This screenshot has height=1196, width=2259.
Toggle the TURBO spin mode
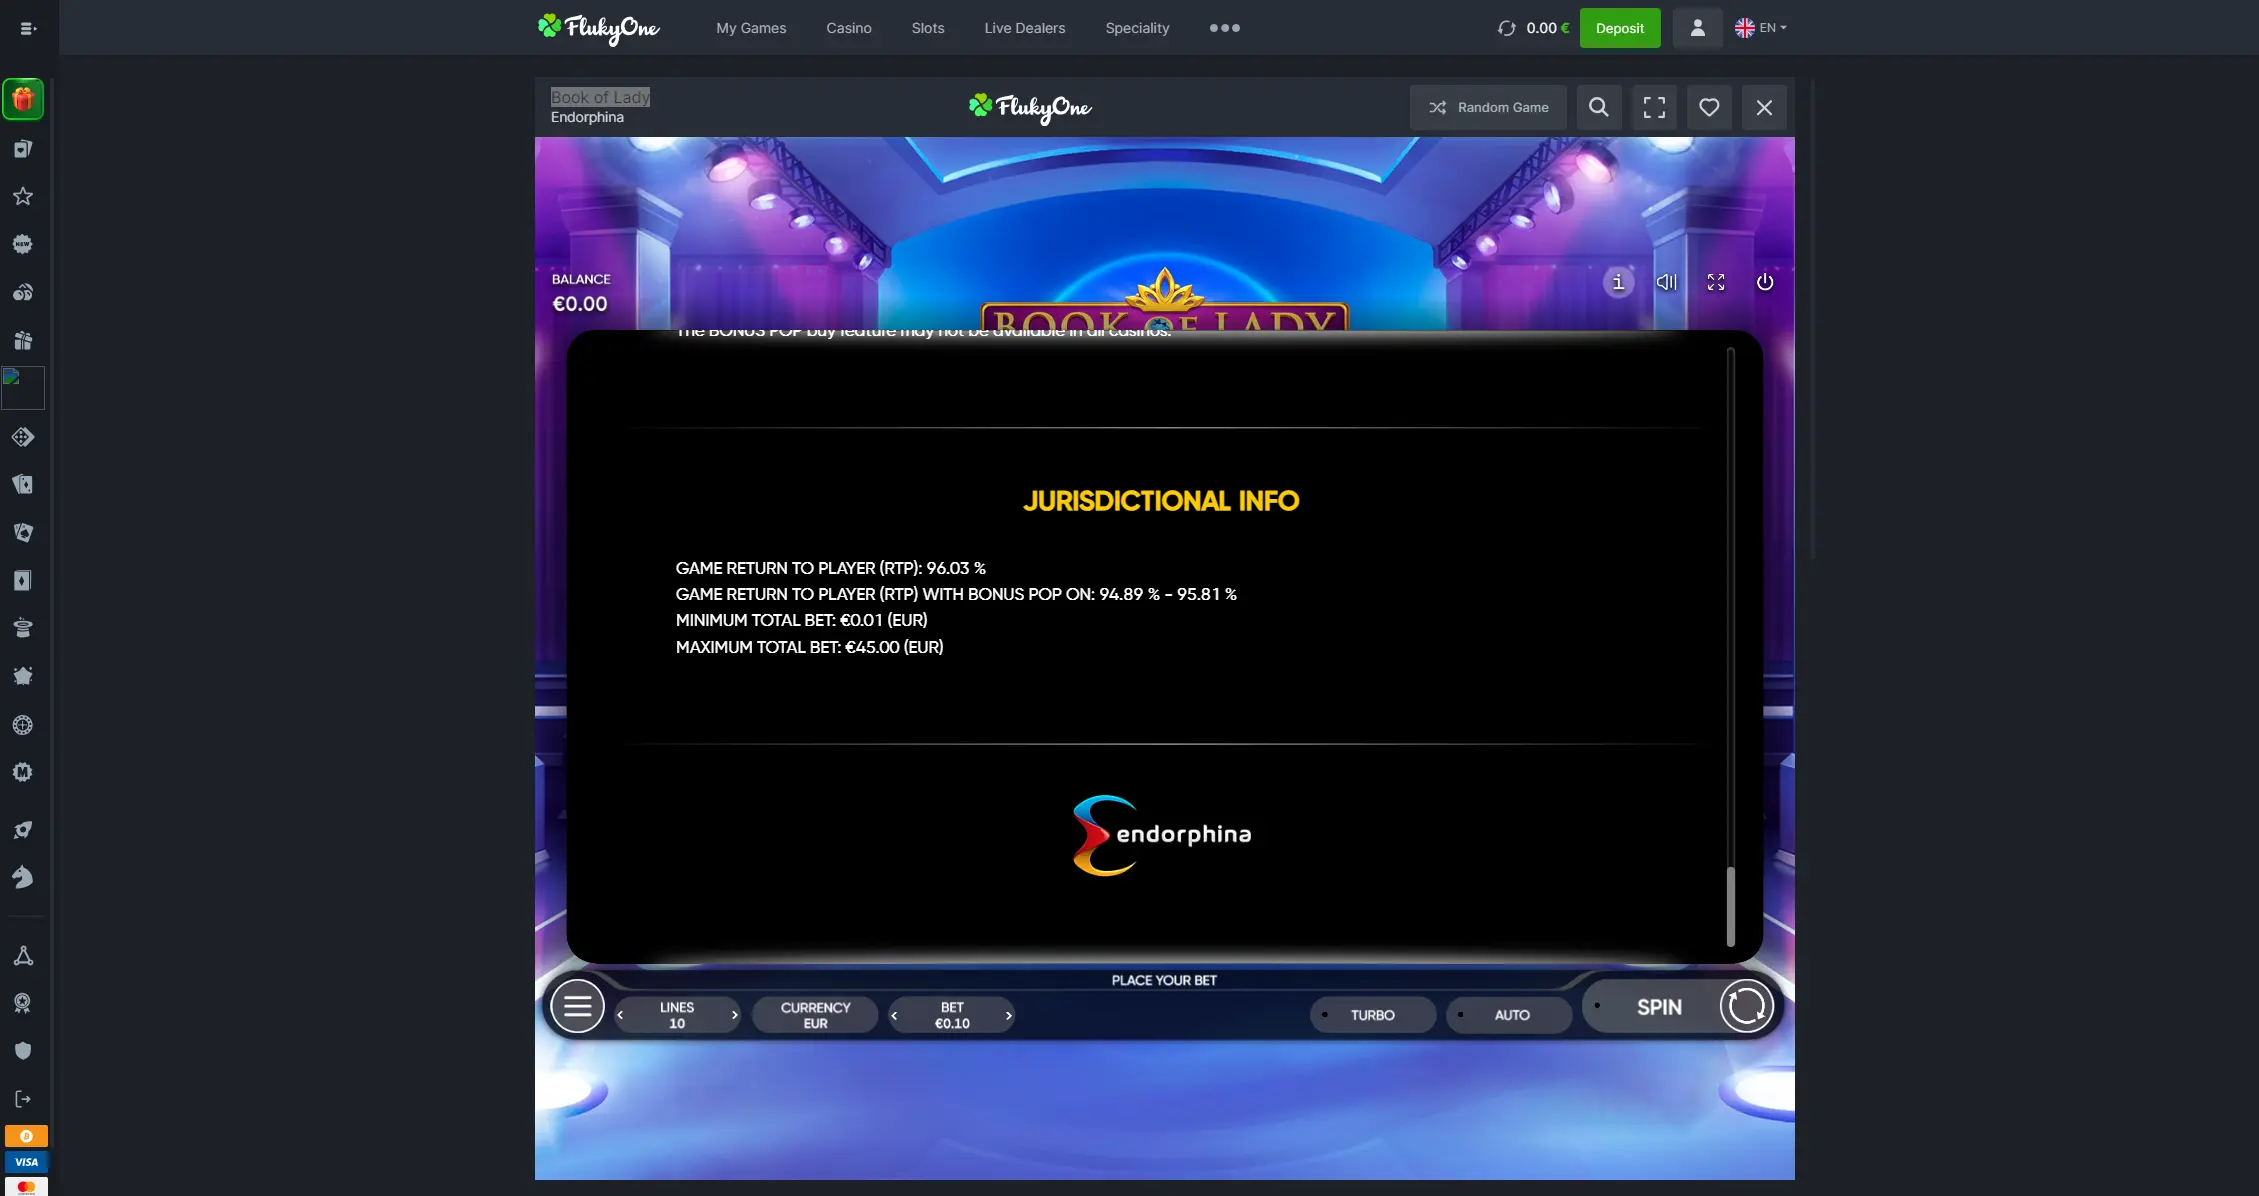[x=1373, y=1015]
